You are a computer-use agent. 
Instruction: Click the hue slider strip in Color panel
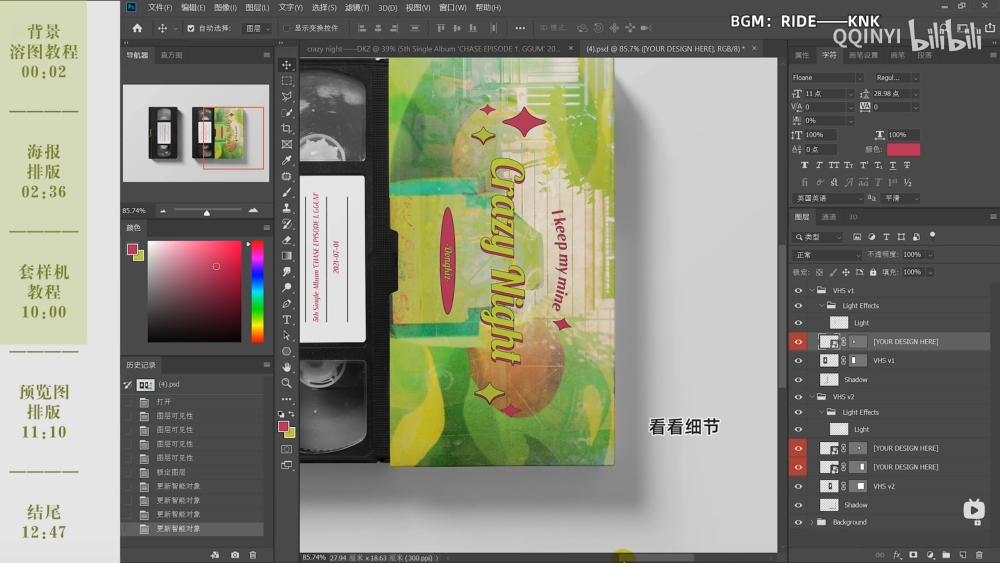coord(258,291)
